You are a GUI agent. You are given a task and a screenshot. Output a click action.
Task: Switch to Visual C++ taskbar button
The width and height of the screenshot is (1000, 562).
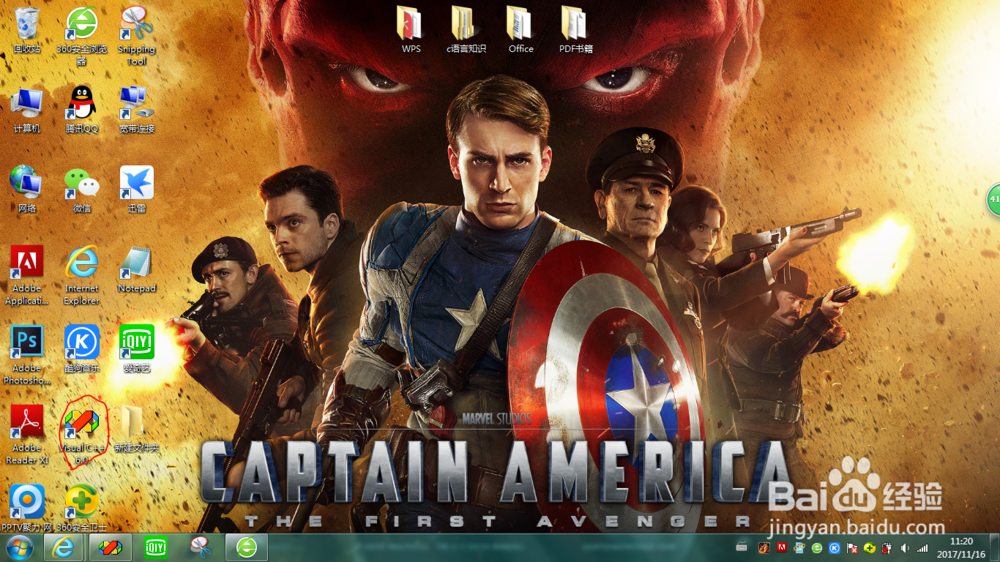[110, 548]
